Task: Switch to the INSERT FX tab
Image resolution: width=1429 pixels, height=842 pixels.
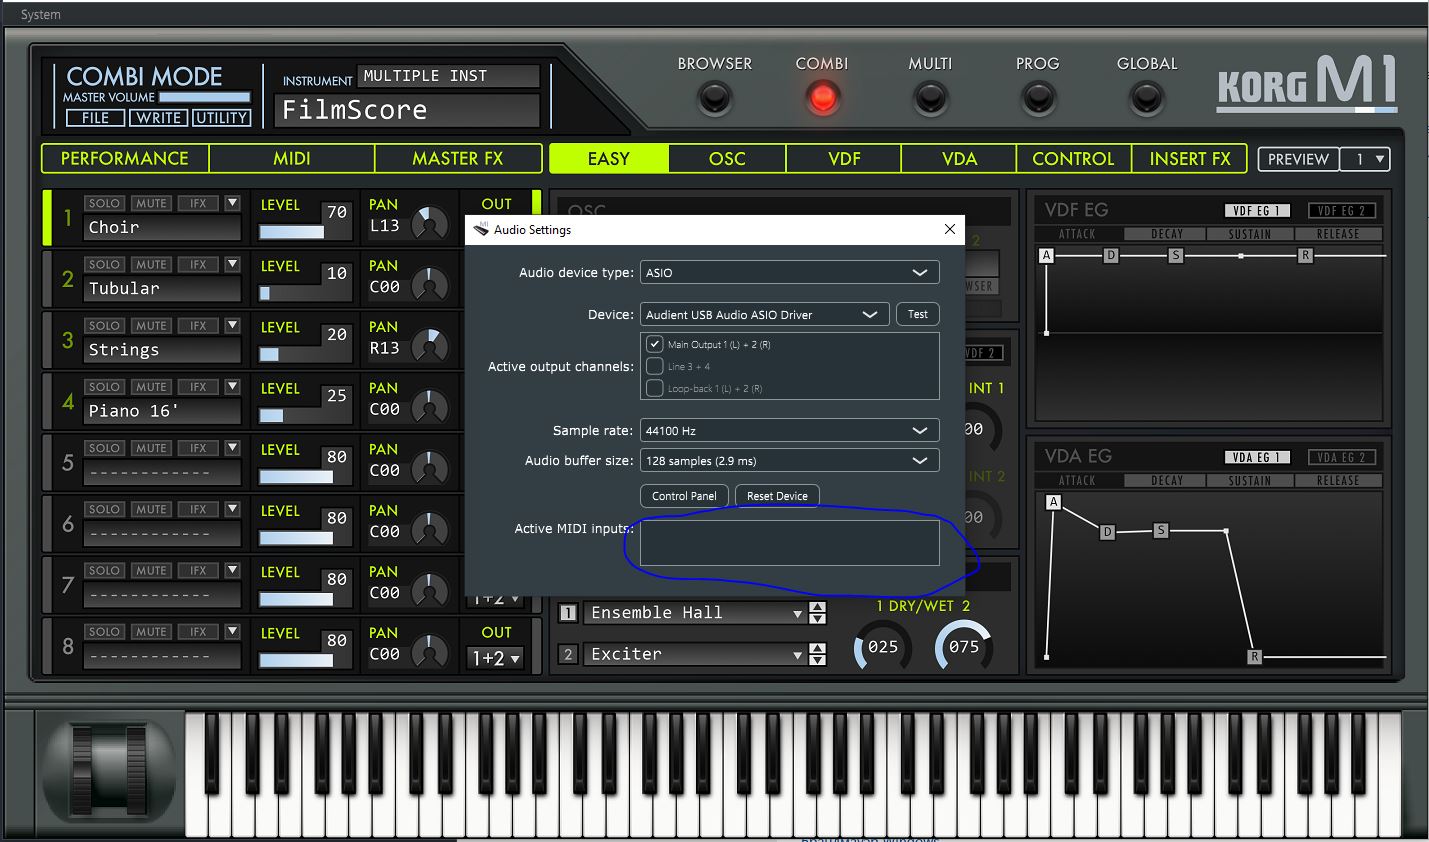Action: (1189, 158)
